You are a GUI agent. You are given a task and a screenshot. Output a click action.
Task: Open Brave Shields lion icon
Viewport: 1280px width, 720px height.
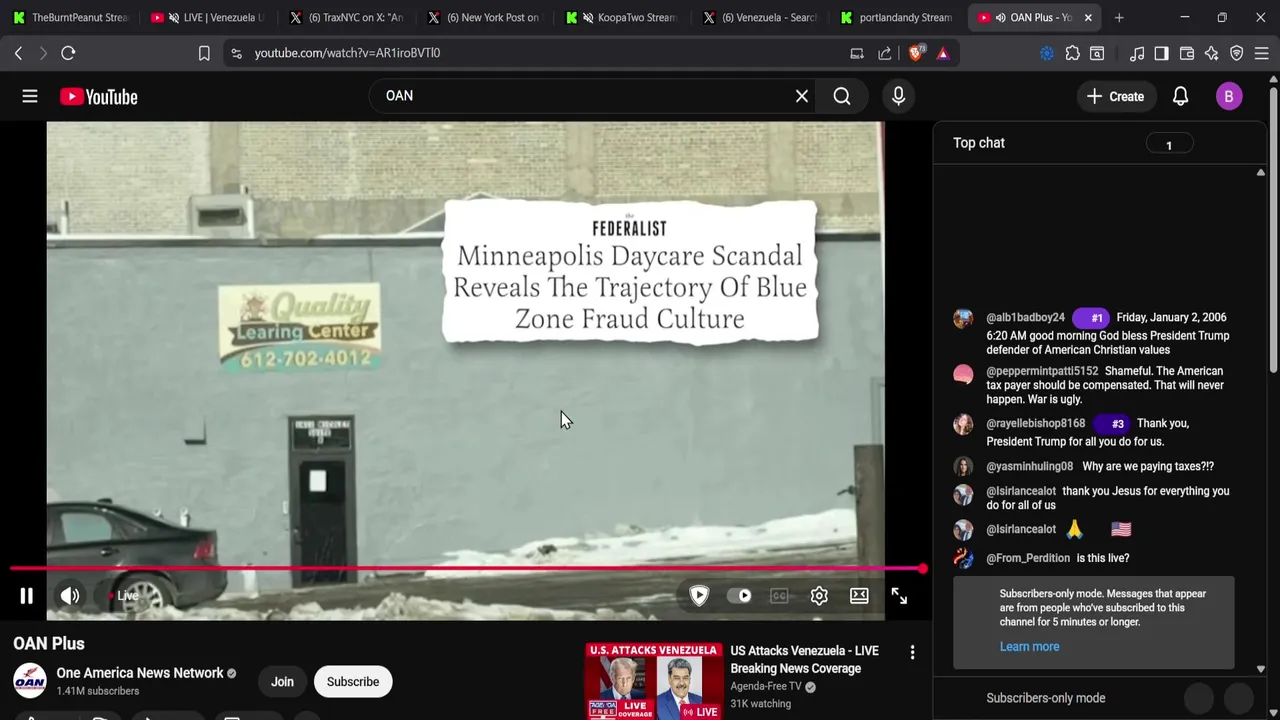(916, 53)
